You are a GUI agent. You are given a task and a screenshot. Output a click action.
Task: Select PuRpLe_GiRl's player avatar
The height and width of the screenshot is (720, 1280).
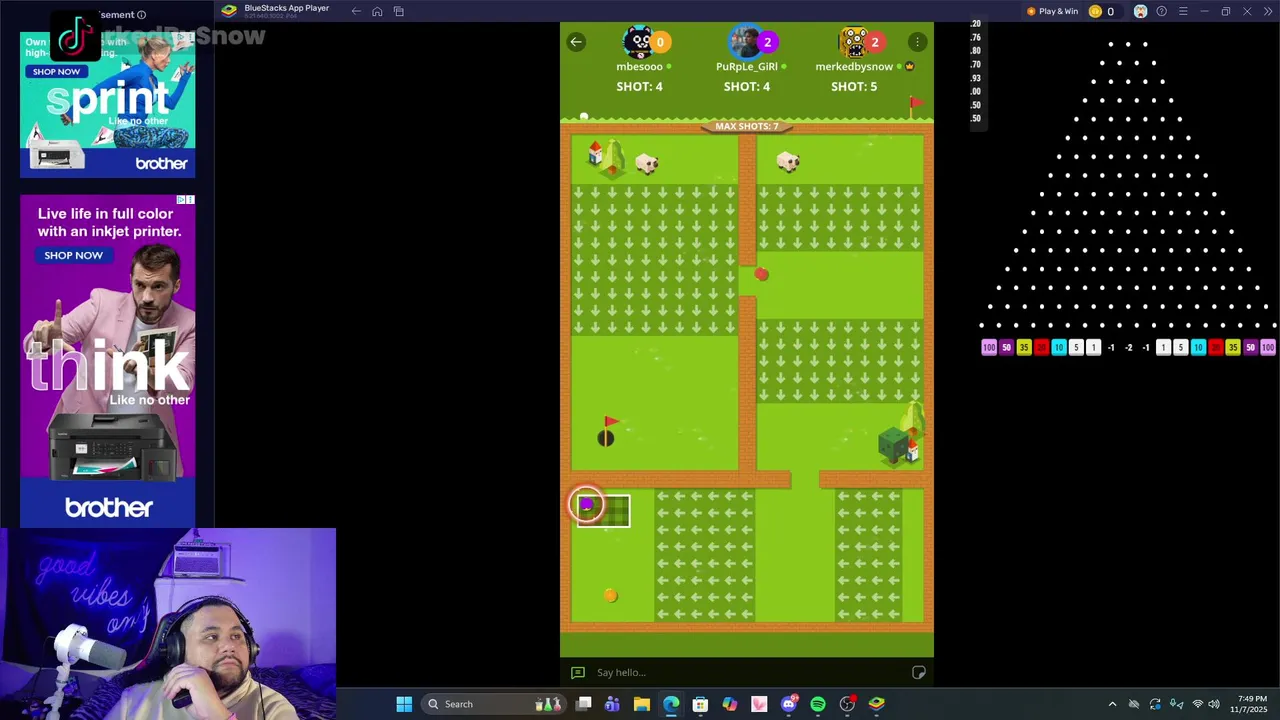pyautogui.click(x=745, y=42)
